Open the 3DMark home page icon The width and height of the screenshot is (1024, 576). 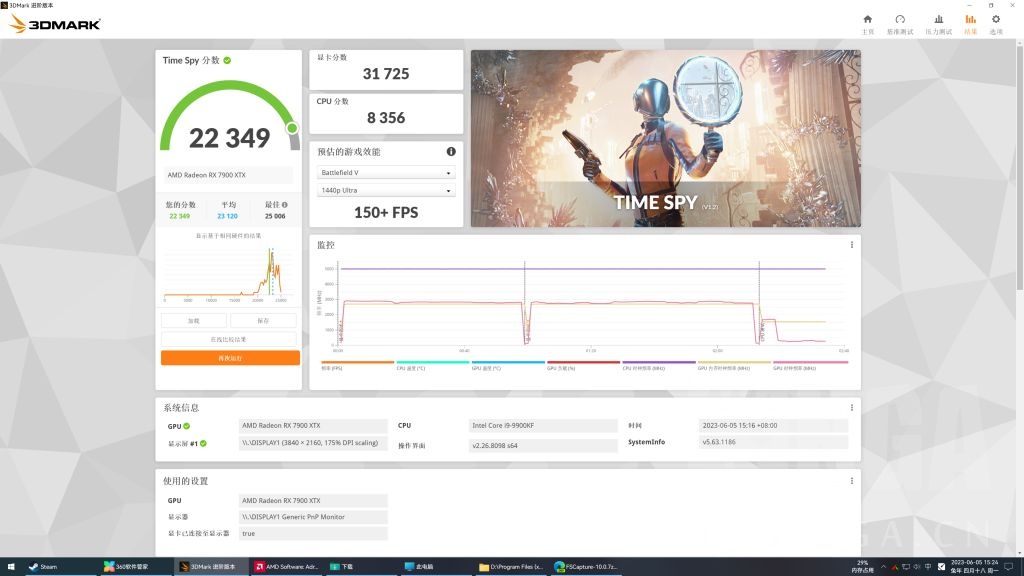point(867,21)
